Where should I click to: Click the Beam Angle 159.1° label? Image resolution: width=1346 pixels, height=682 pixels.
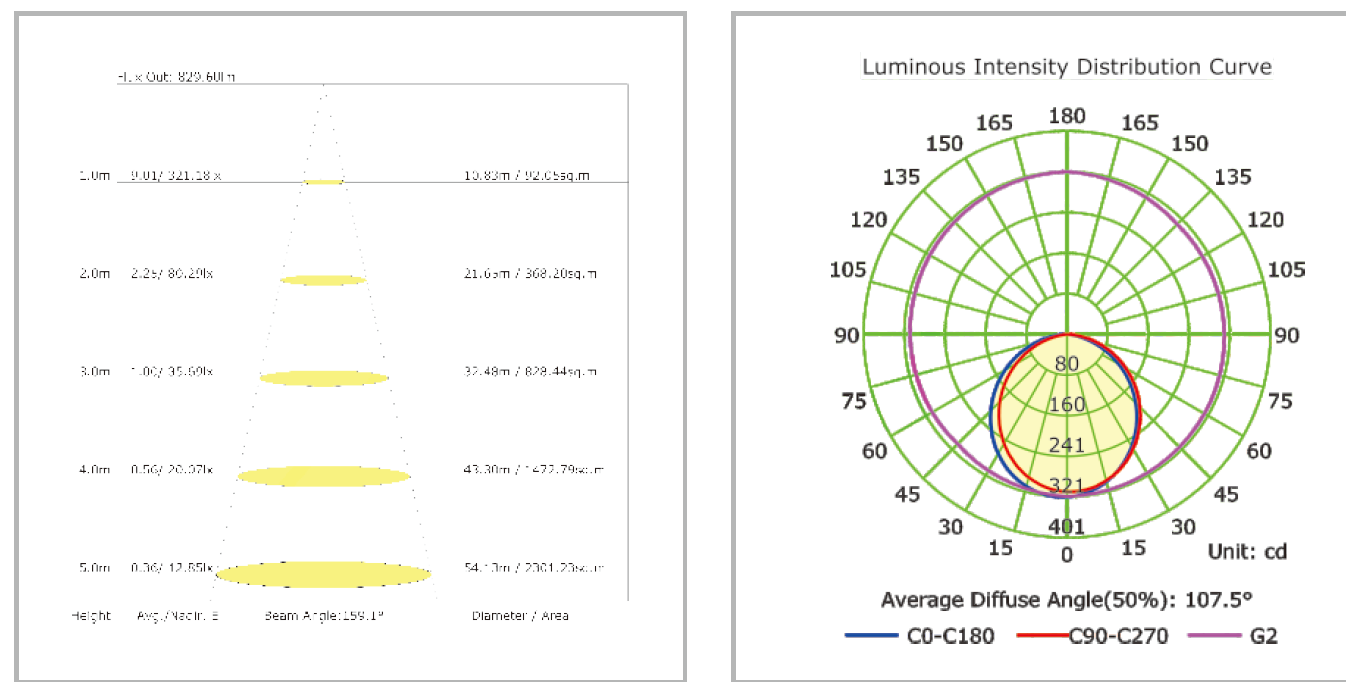coord(324,616)
